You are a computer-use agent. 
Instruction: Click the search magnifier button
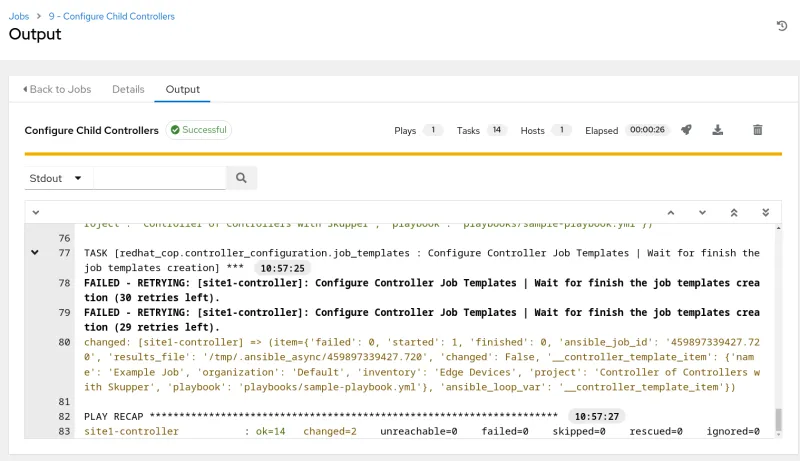pos(241,178)
